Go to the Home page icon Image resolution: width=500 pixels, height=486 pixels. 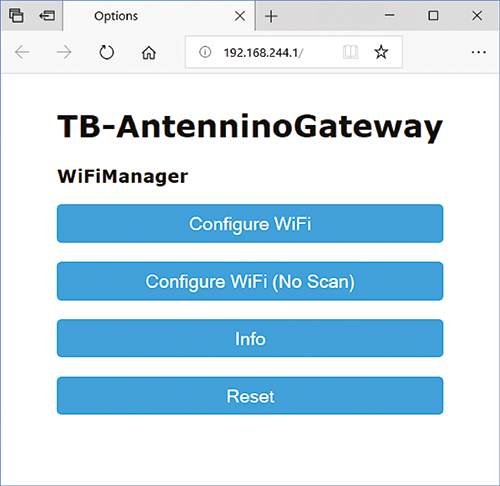[x=149, y=52]
